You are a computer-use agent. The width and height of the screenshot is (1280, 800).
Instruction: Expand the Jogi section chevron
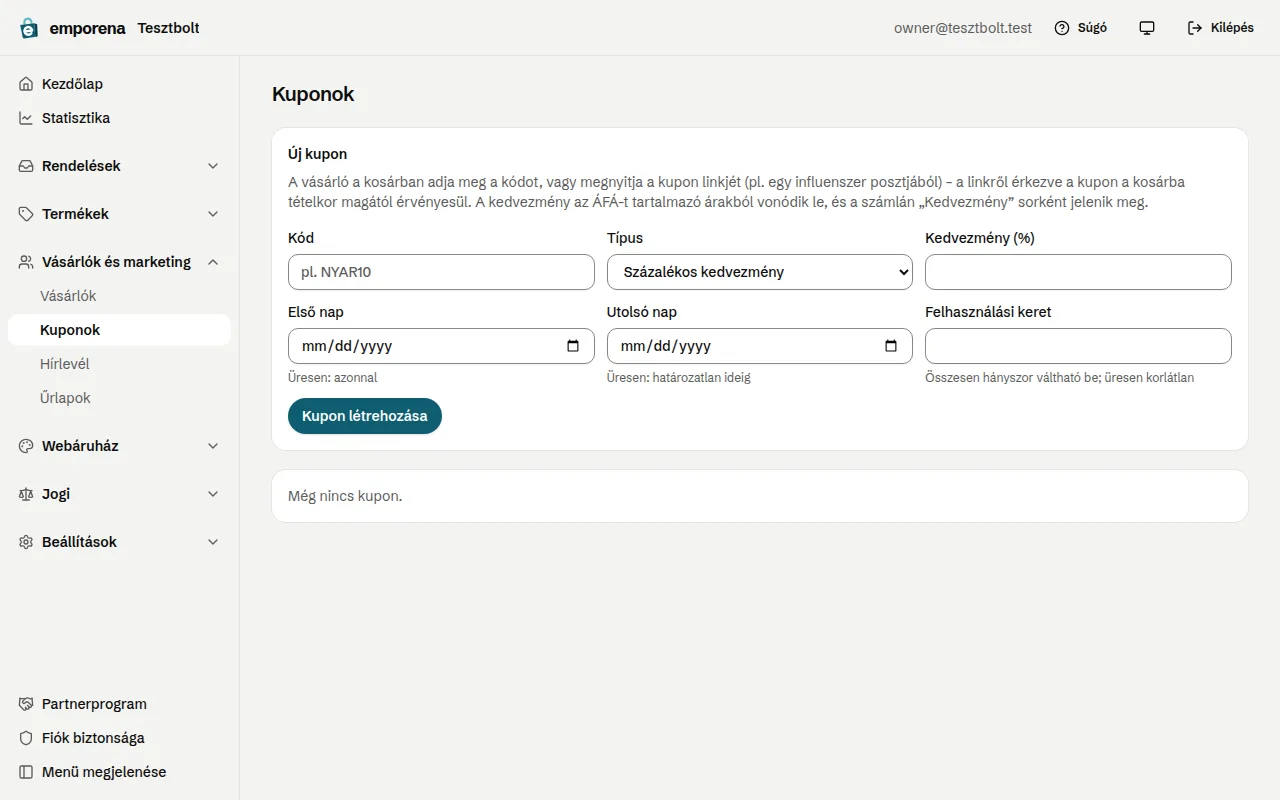click(213, 494)
